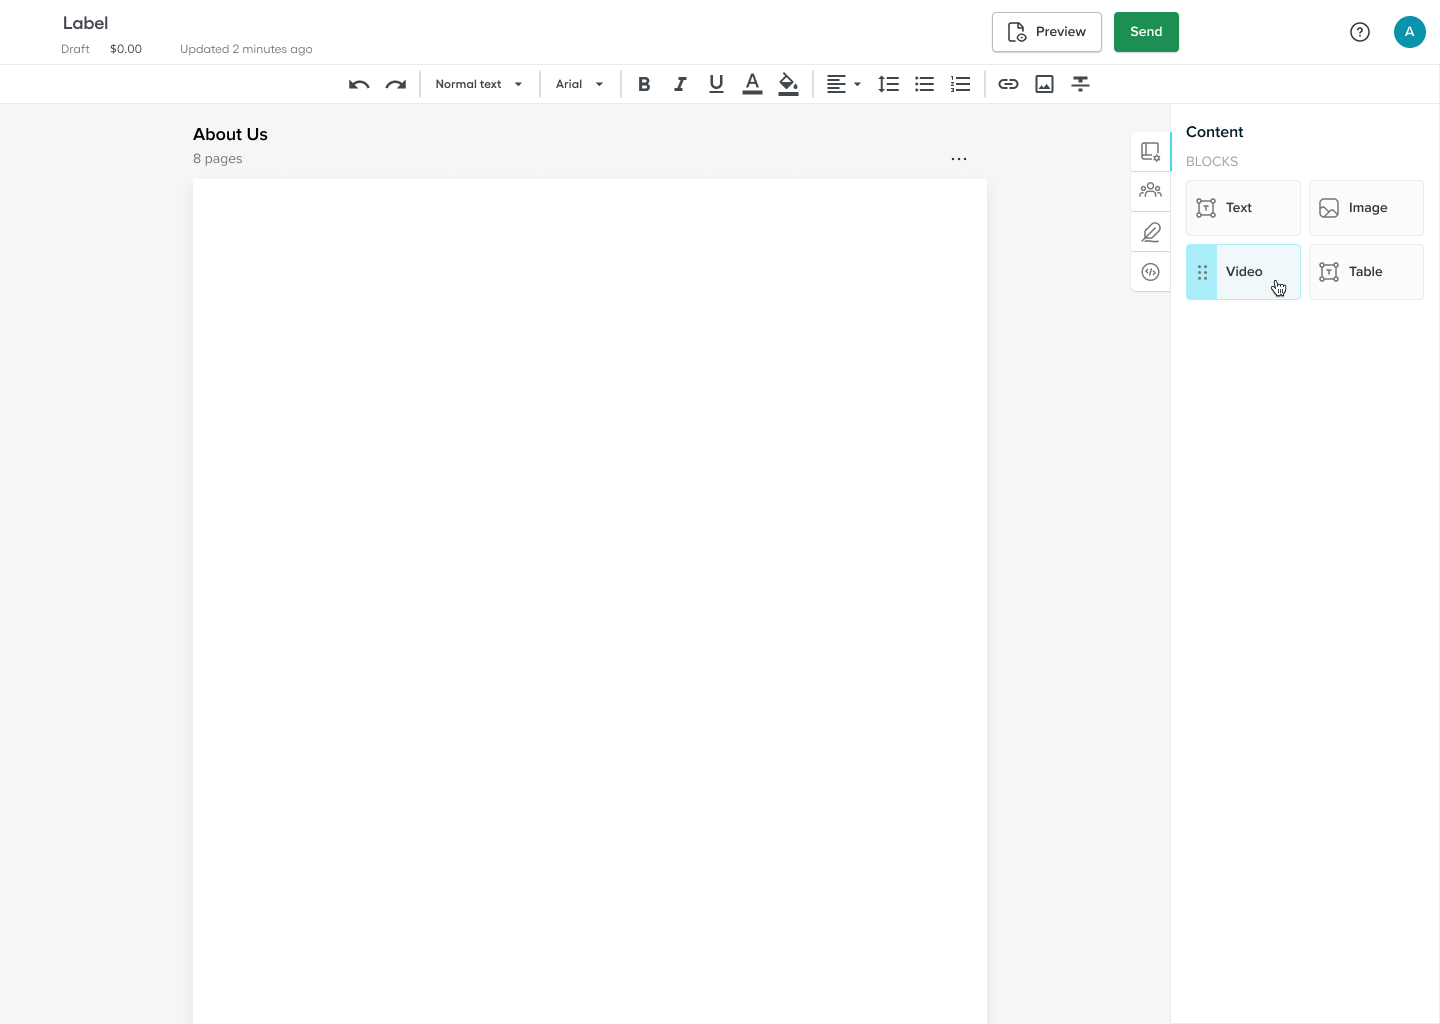Click the $0.00 price value
Viewport: 1440px width, 1024px height.
coord(126,49)
